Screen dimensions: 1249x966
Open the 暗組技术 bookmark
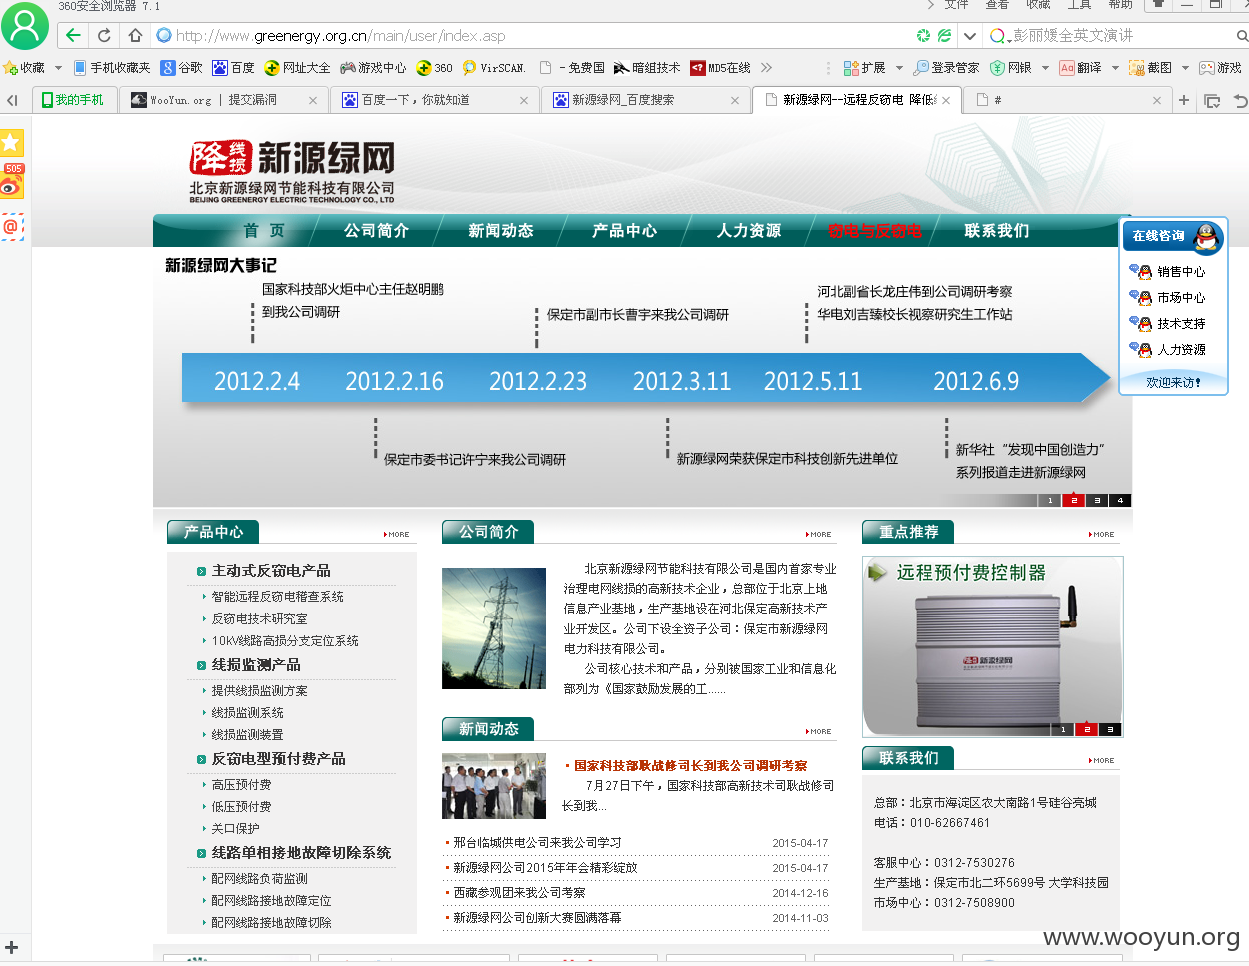pos(647,68)
